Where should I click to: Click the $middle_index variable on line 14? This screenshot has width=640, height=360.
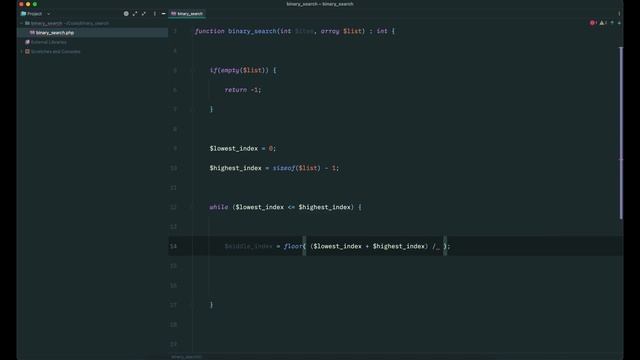[x=248, y=246]
